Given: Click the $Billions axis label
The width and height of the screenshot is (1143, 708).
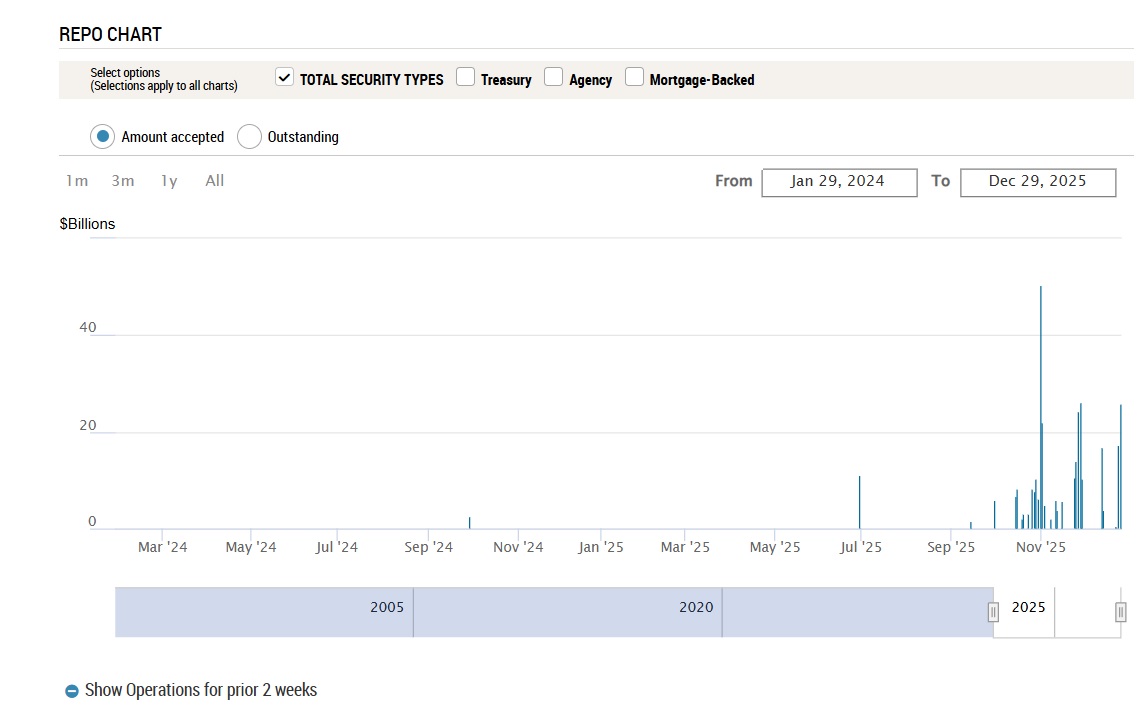Looking at the screenshot, I should 87,224.
